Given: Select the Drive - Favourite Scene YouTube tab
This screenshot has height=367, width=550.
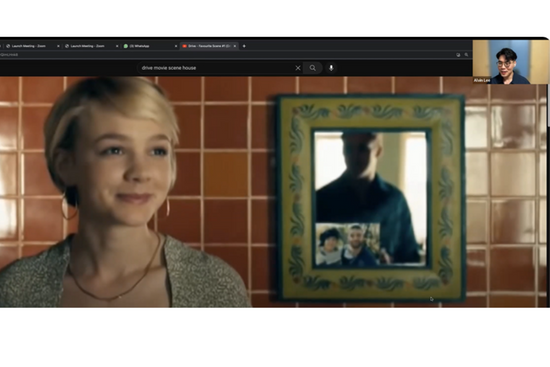Looking at the screenshot, I should click(x=209, y=46).
